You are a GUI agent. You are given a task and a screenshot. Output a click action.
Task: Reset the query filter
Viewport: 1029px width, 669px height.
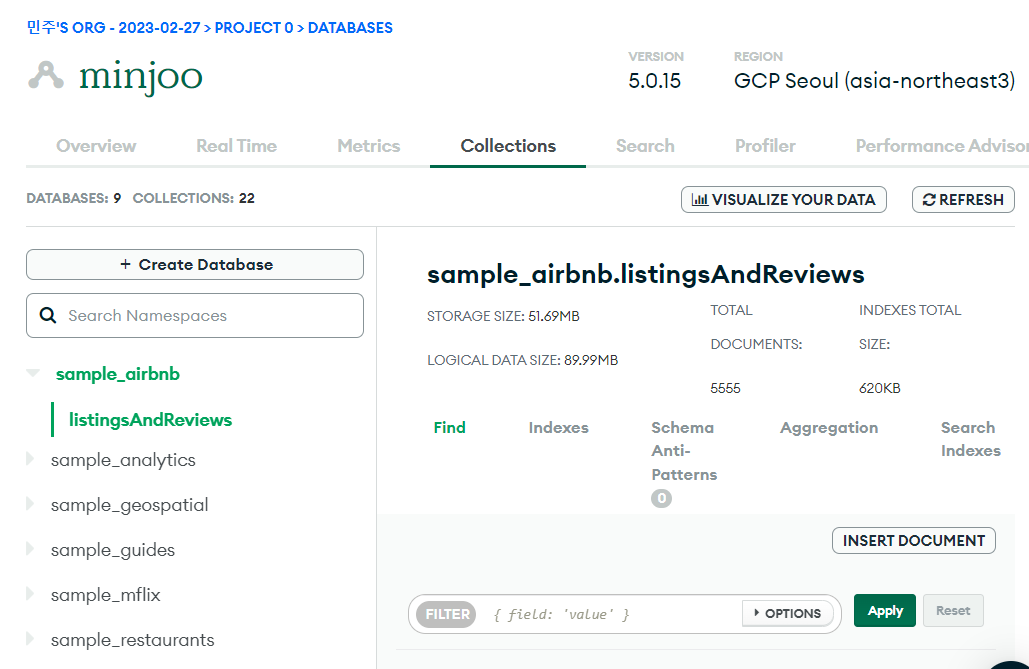click(x=953, y=611)
